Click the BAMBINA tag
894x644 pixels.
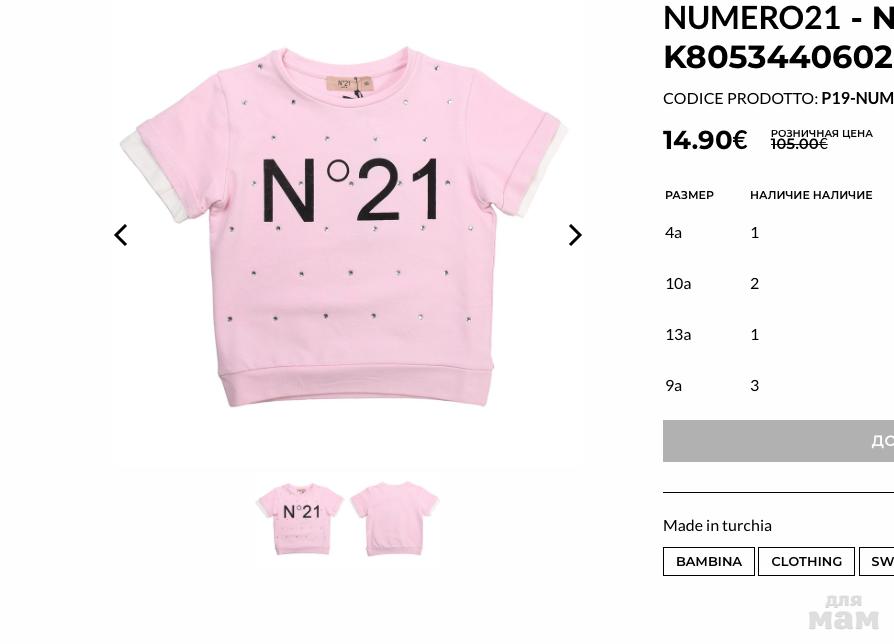click(x=708, y=561)
